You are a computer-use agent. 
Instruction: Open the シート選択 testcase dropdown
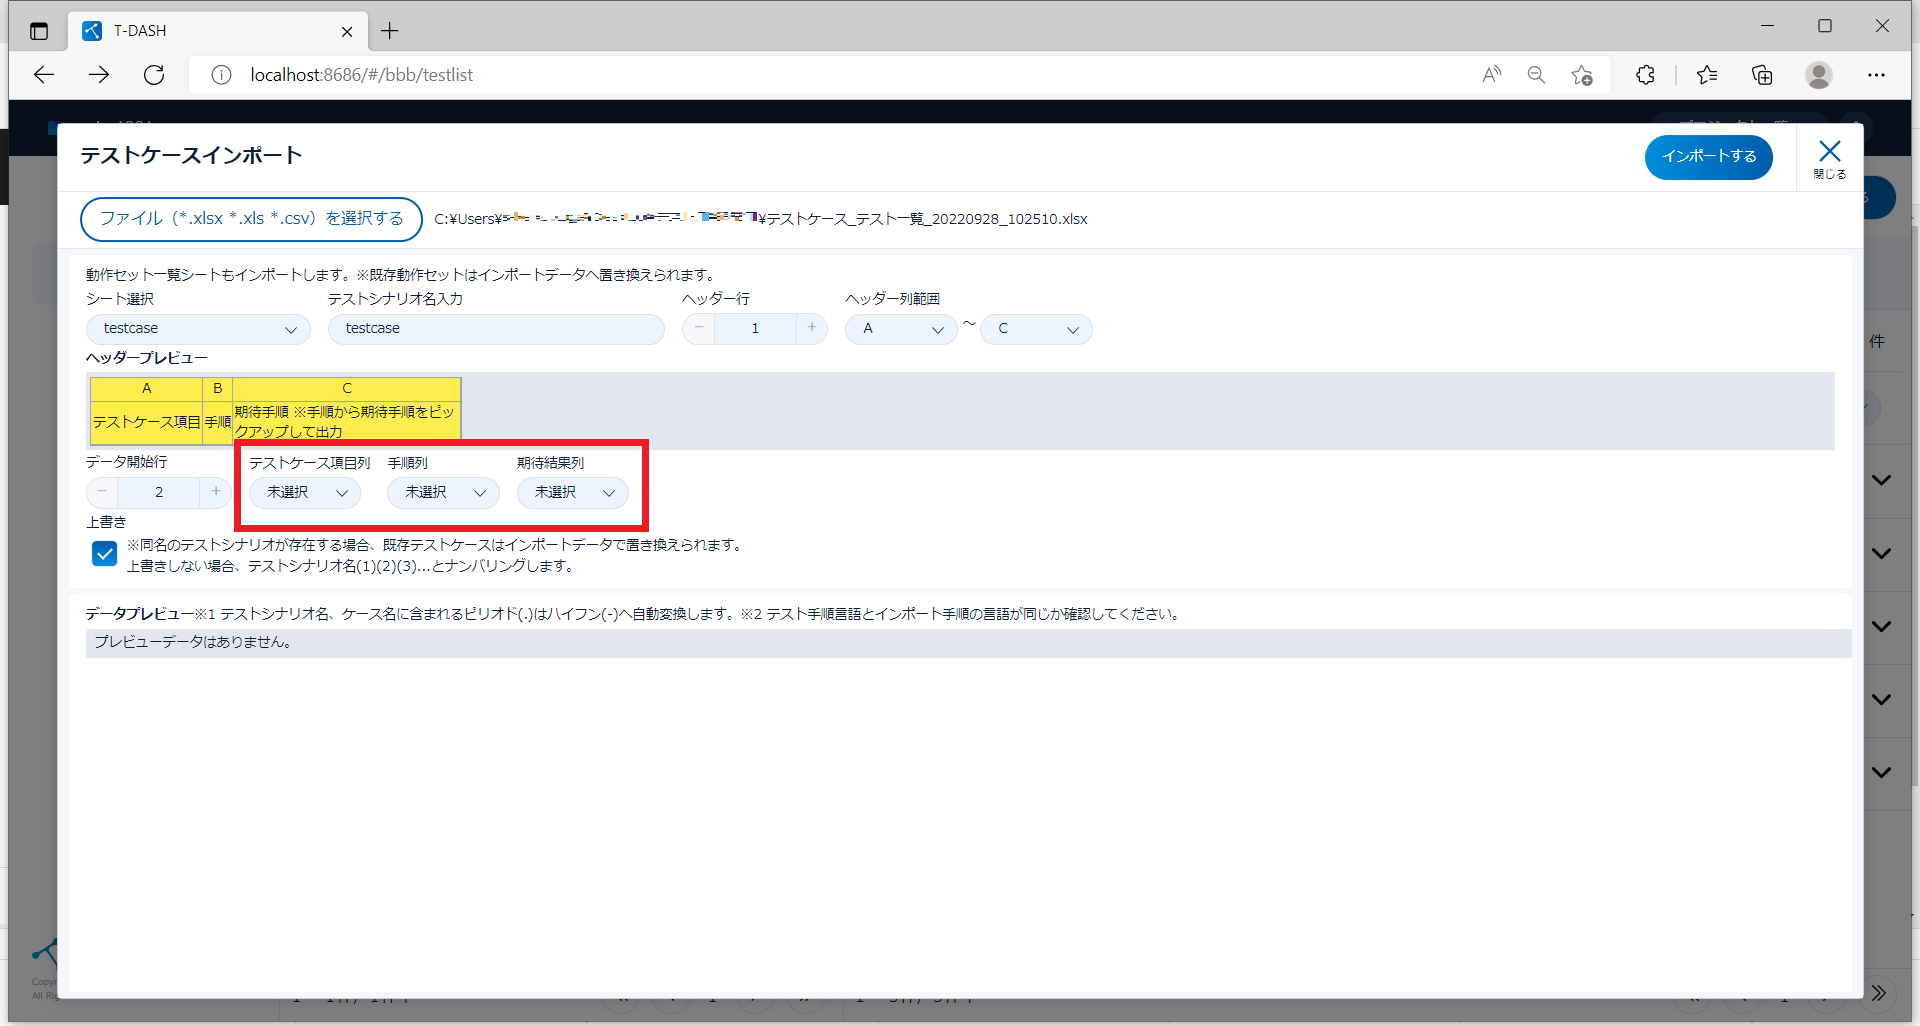(198, 329)
